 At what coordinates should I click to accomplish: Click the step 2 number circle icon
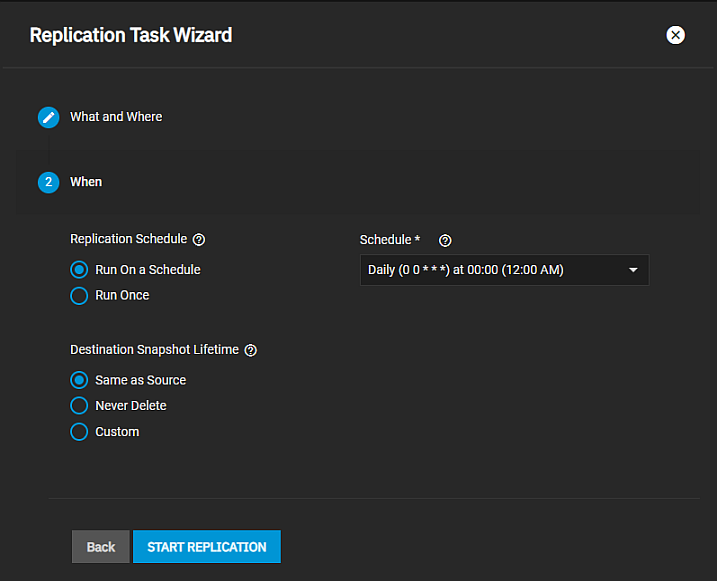click(49, 182)
